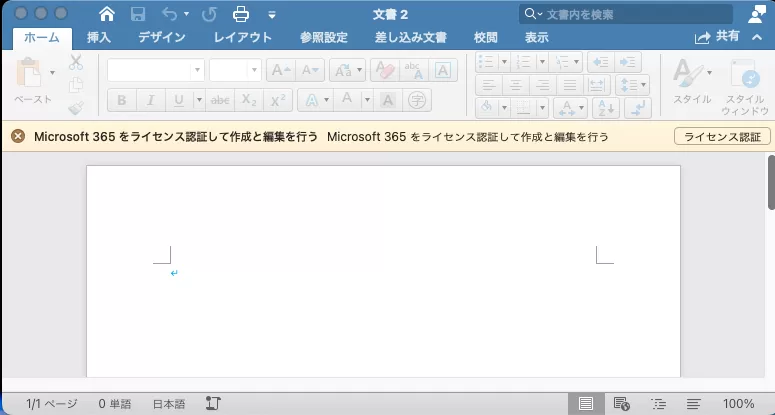This screenshot has height=415, width=775.
Task: Open the レイアウト ribbon tab
Action: pos(243,37)
